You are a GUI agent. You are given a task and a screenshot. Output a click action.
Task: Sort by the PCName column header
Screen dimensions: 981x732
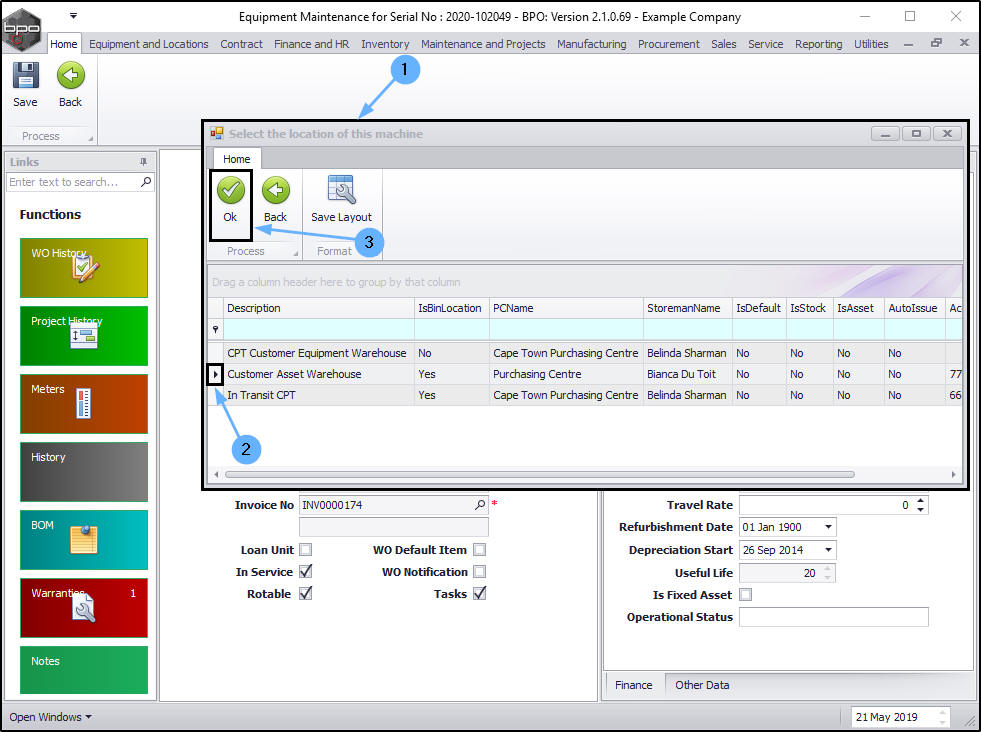[566, 308]
